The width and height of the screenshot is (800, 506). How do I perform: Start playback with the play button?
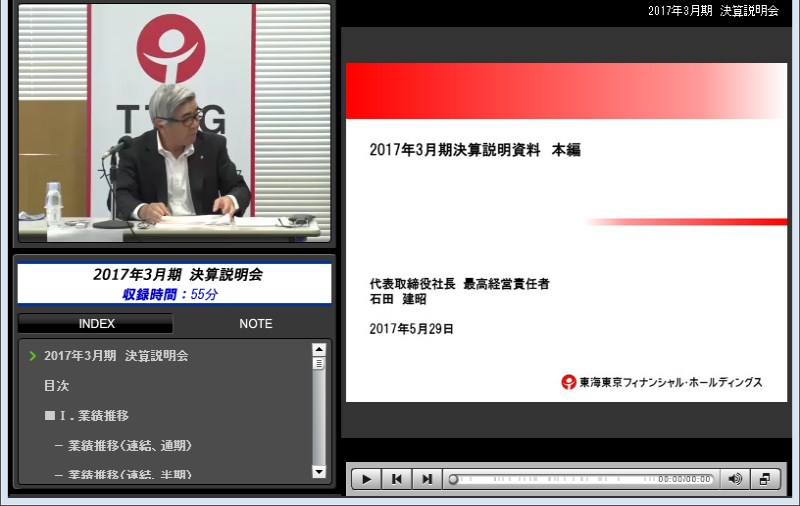pyautogui.click(x=366, y=479)
